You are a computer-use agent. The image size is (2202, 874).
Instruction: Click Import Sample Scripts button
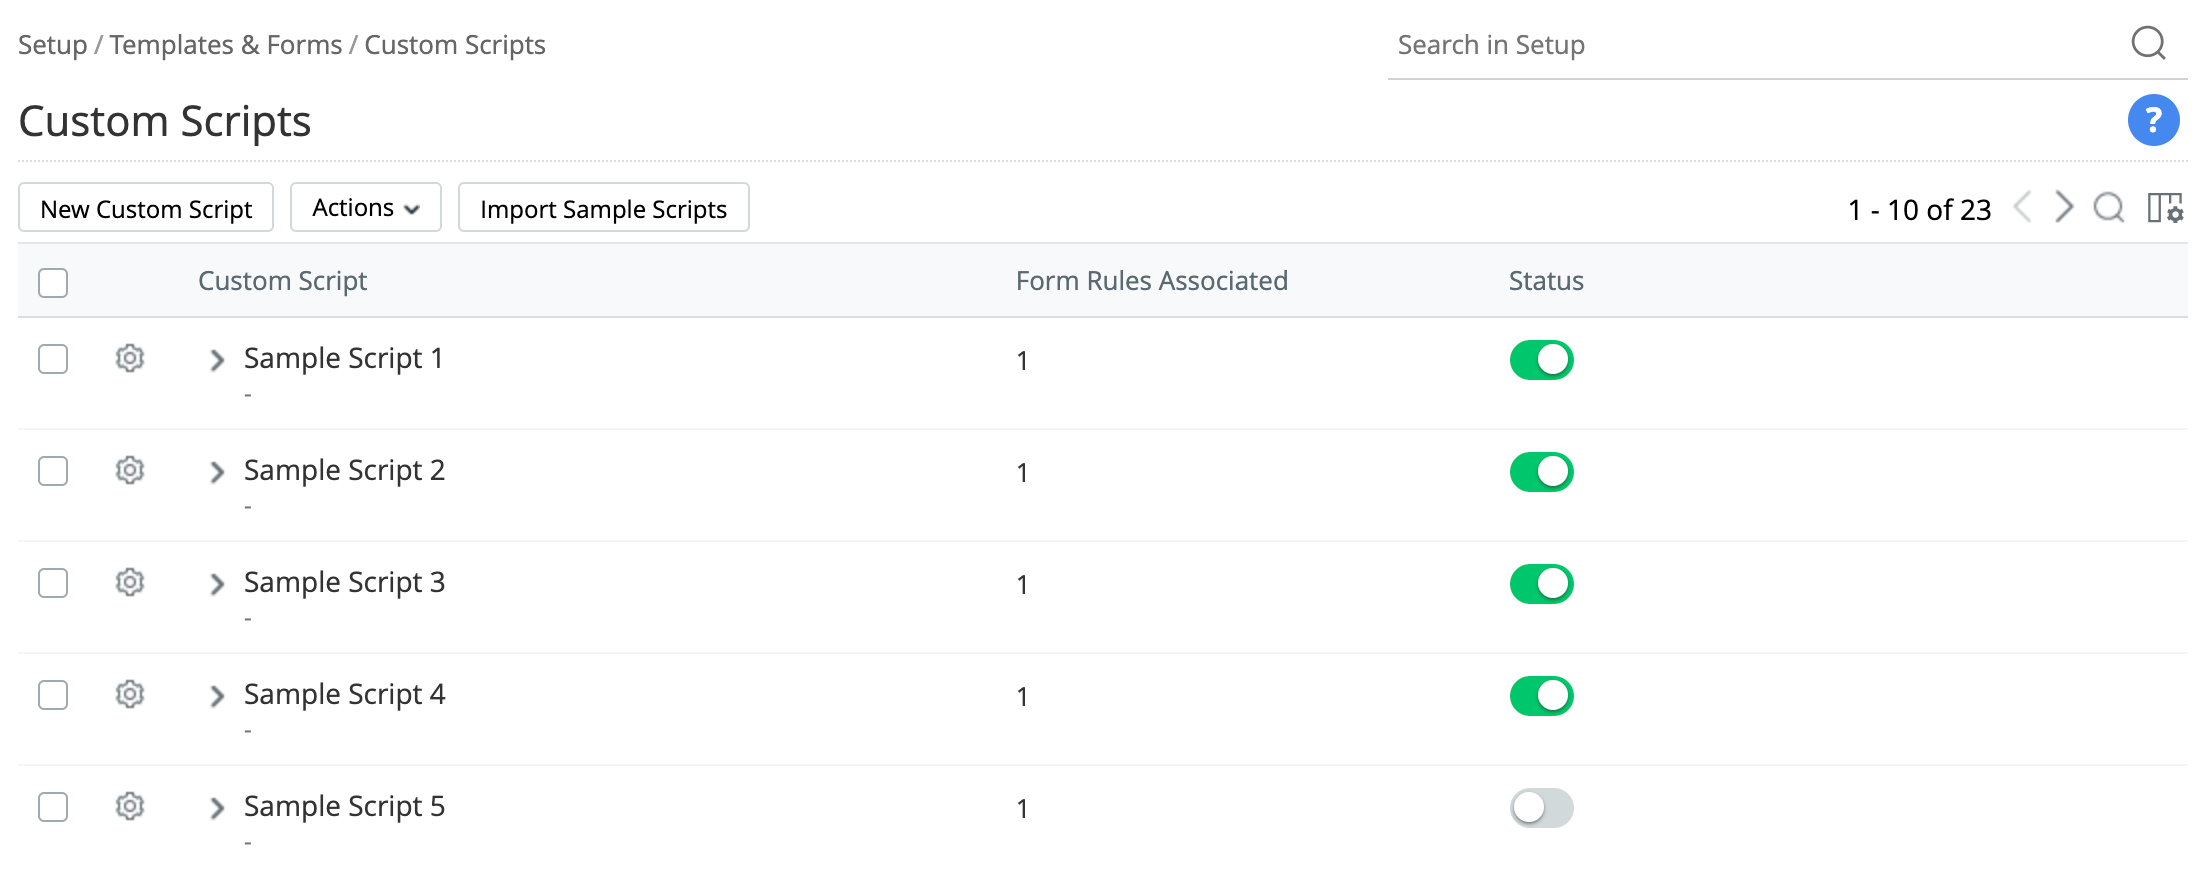[x=603, y=208]
